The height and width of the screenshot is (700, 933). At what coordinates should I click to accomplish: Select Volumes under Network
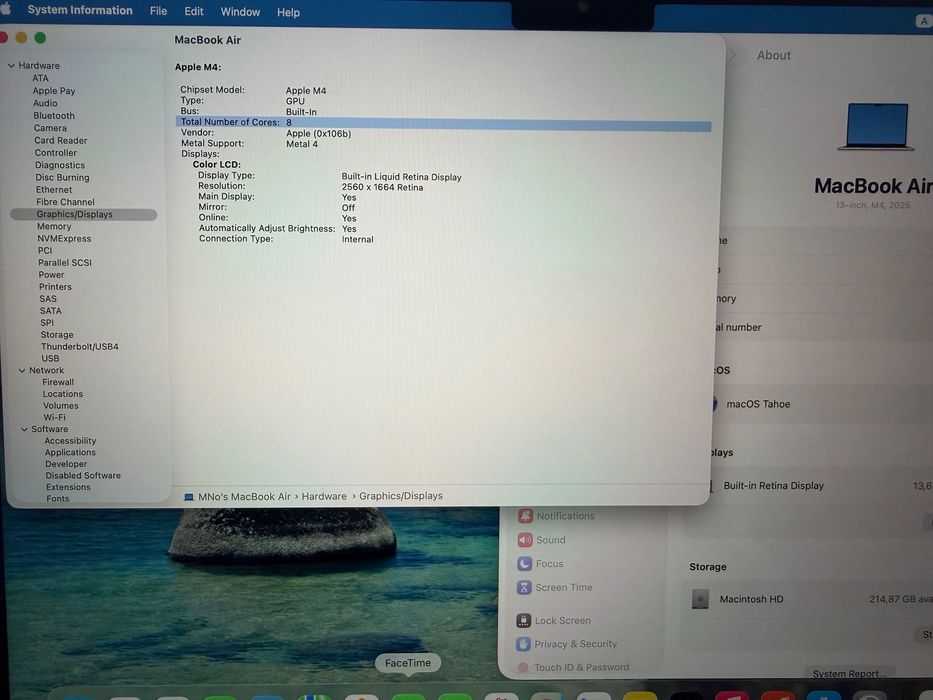tap(61, 405)
